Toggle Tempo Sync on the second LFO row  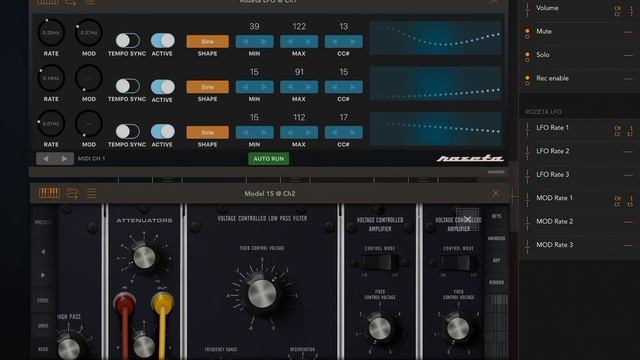coord(127,86)
